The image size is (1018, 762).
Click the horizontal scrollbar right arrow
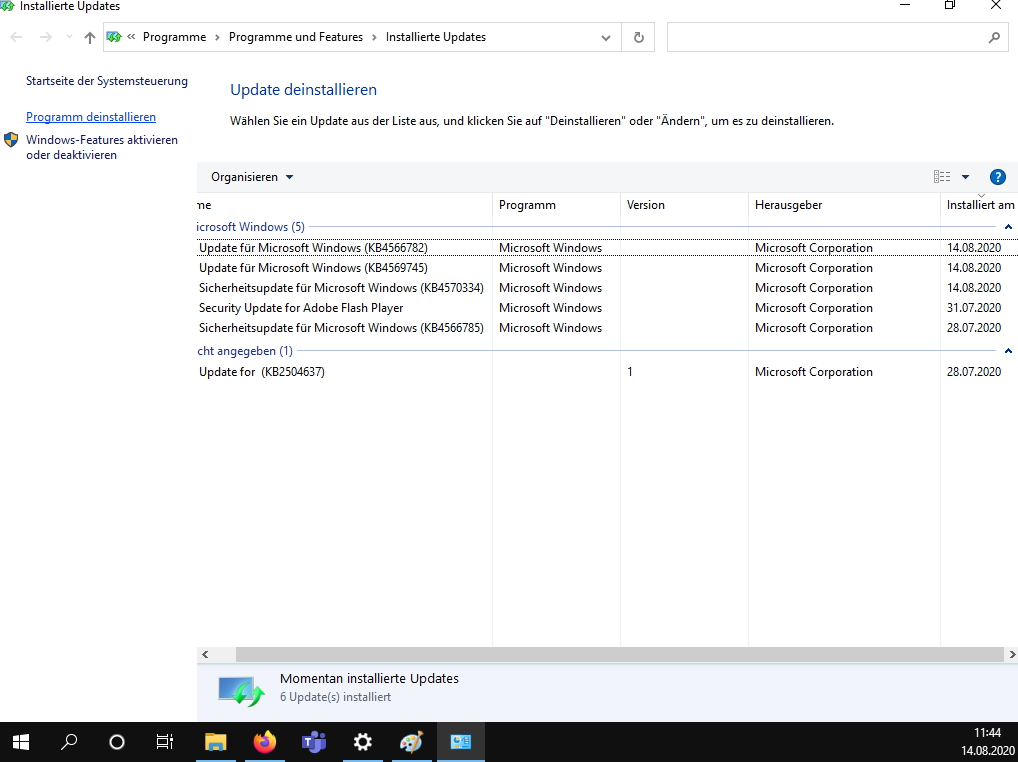point(1012,654)
